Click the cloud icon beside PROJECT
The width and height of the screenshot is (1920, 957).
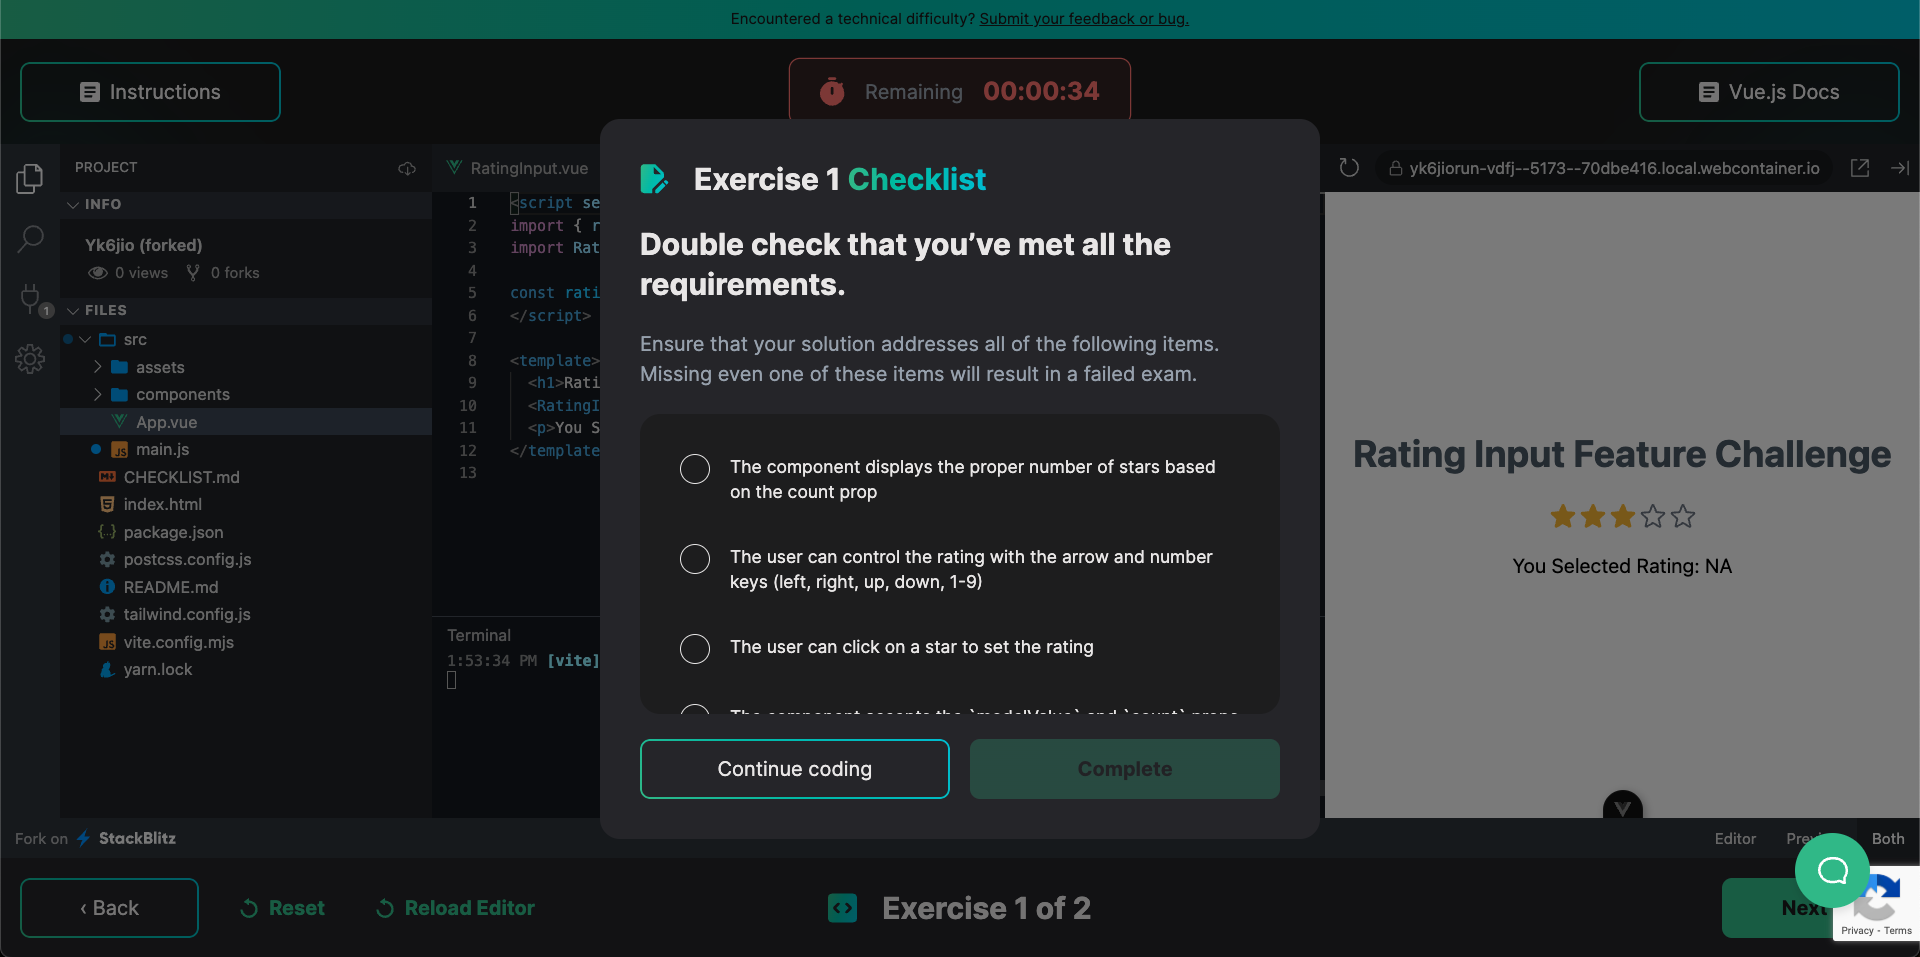click(407, 168)
